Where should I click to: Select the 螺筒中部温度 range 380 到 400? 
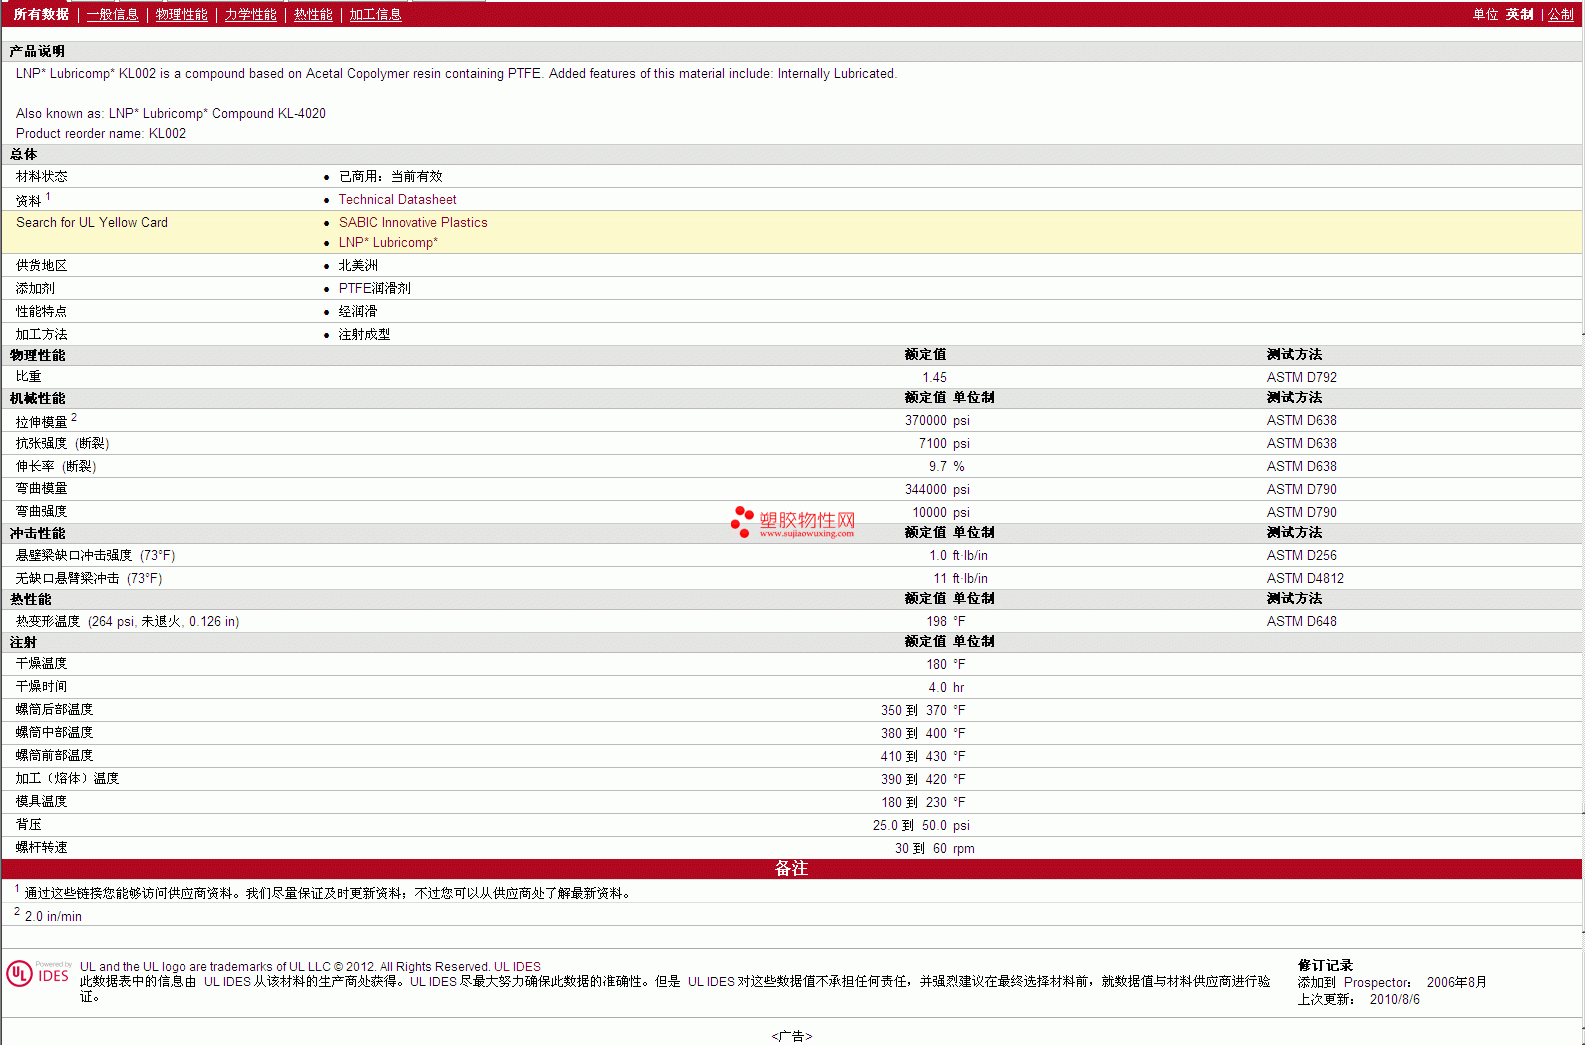point(913,733)
